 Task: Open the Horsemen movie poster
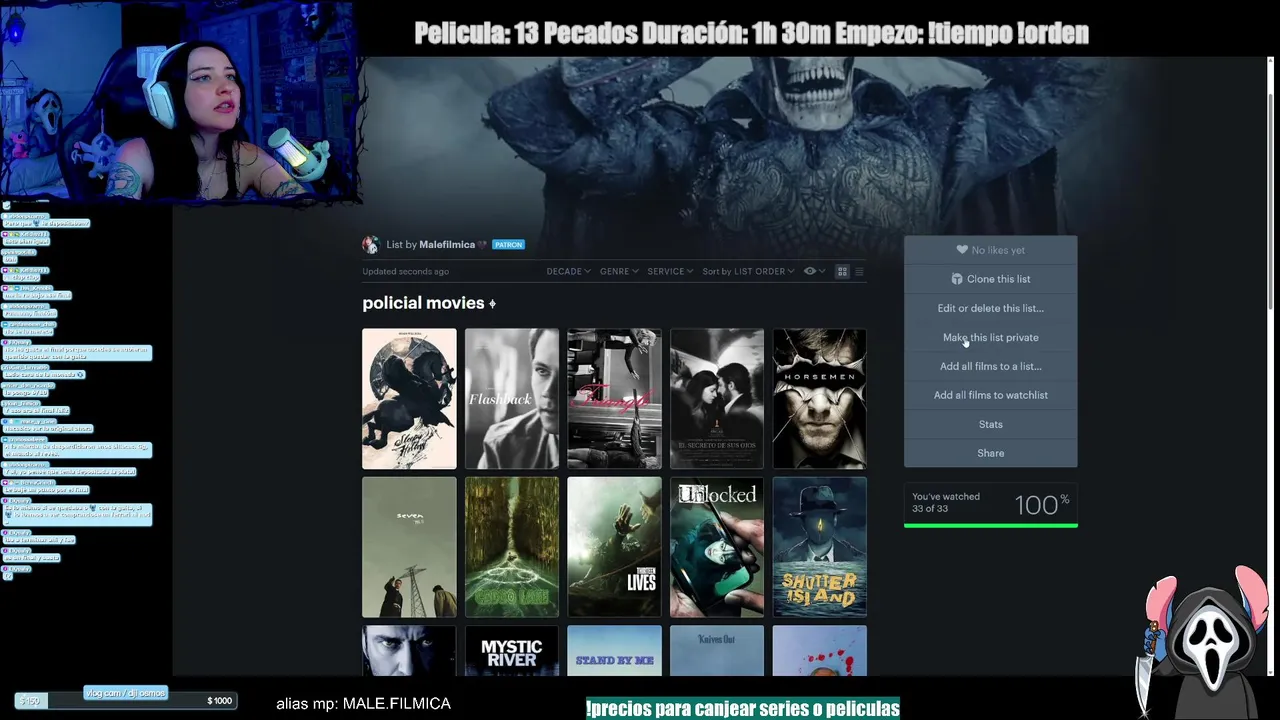coord(820,398)
